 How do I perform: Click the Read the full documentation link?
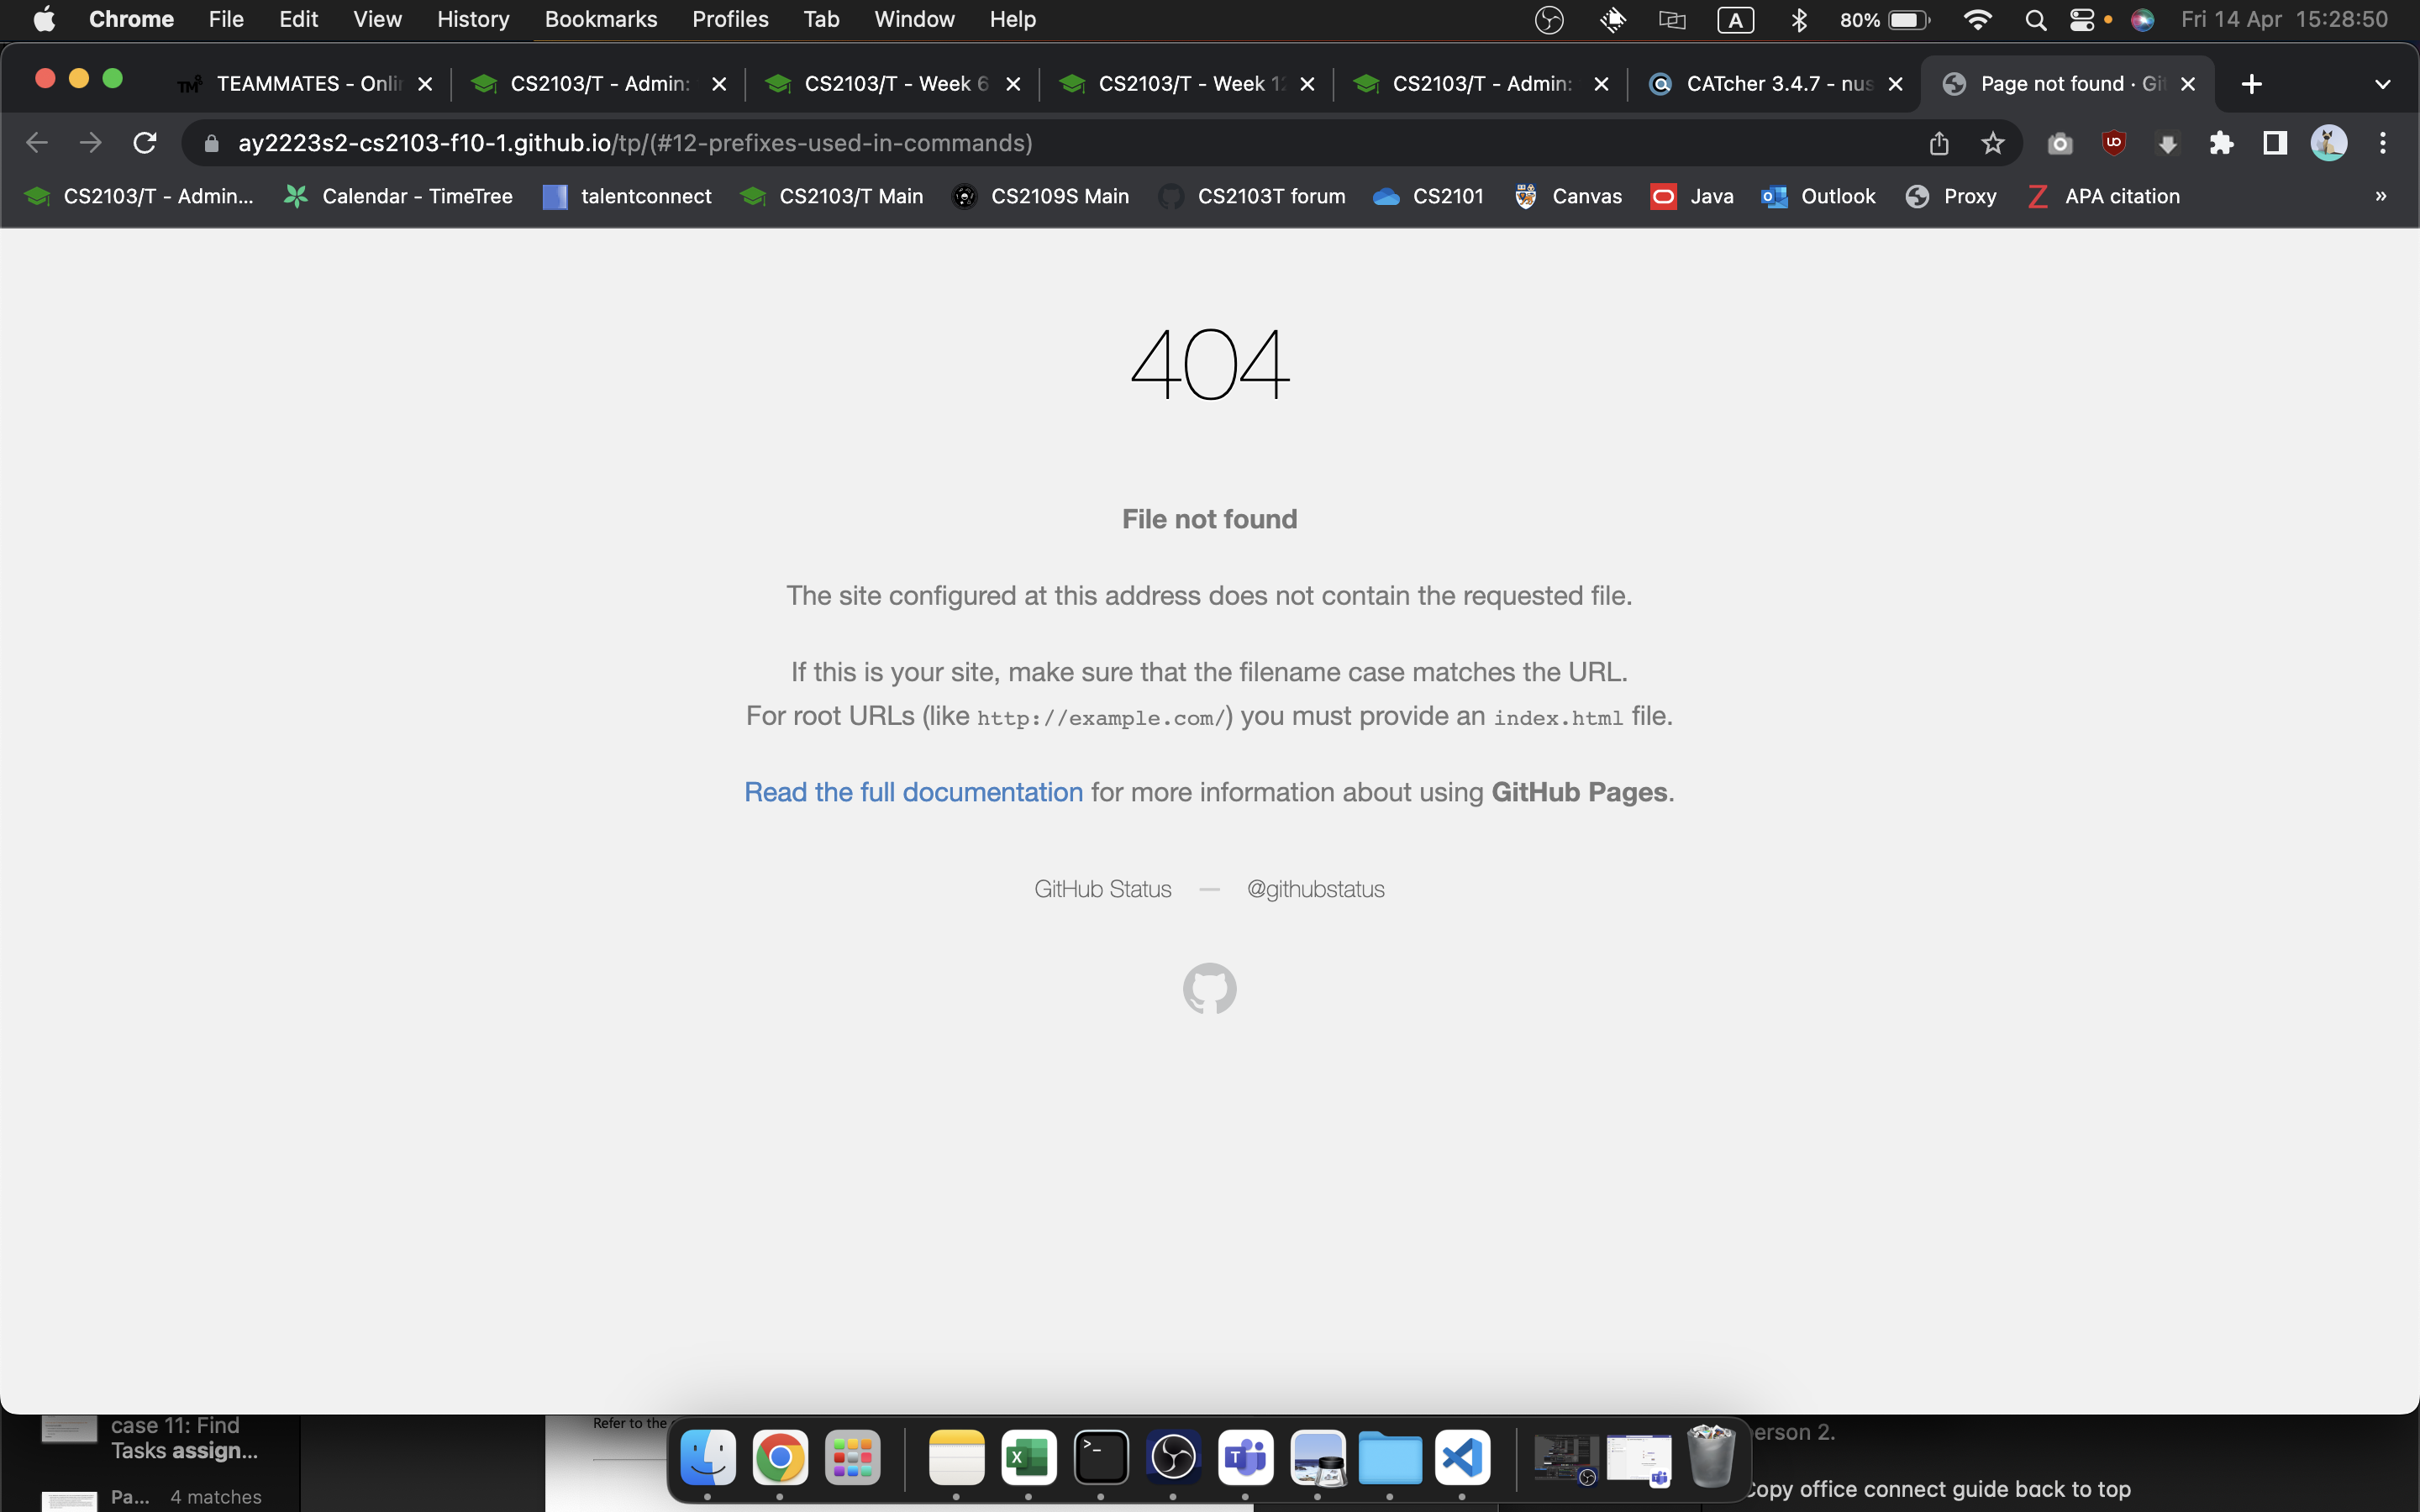click(913, 792)
